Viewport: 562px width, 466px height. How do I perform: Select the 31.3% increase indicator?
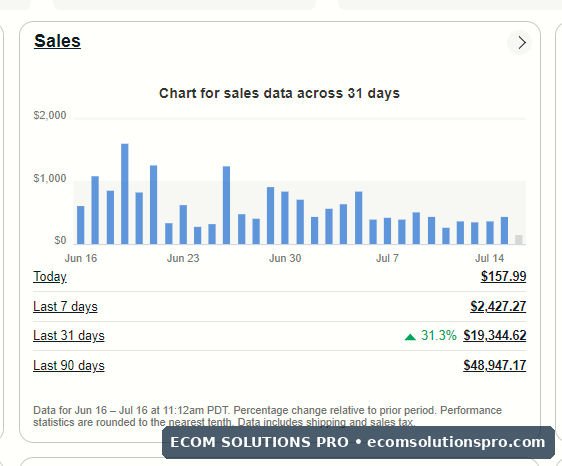click(x=439, y=336)
